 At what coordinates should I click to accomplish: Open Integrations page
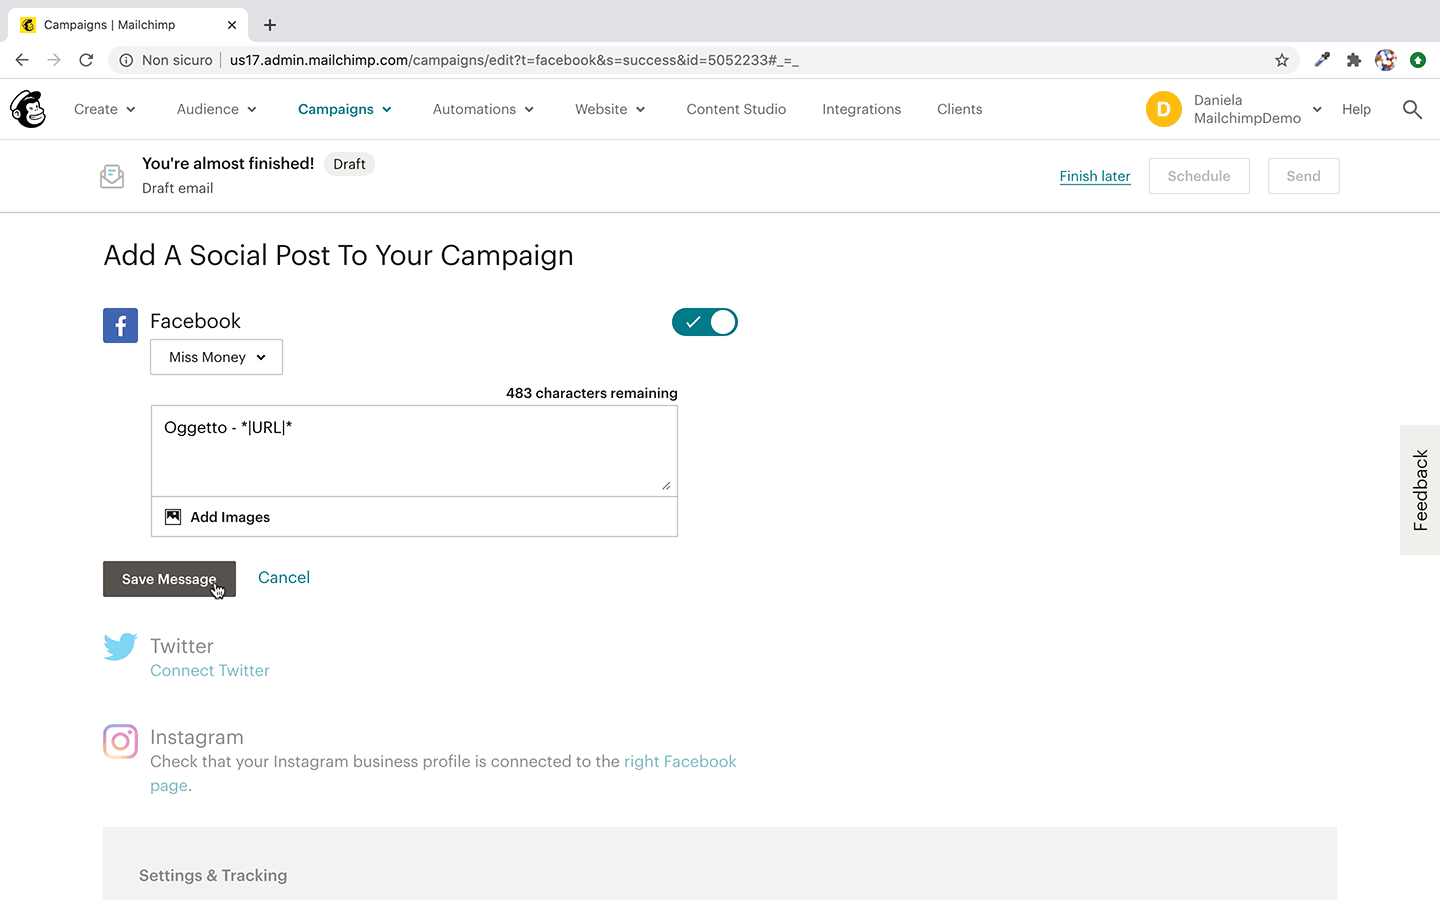861,109
